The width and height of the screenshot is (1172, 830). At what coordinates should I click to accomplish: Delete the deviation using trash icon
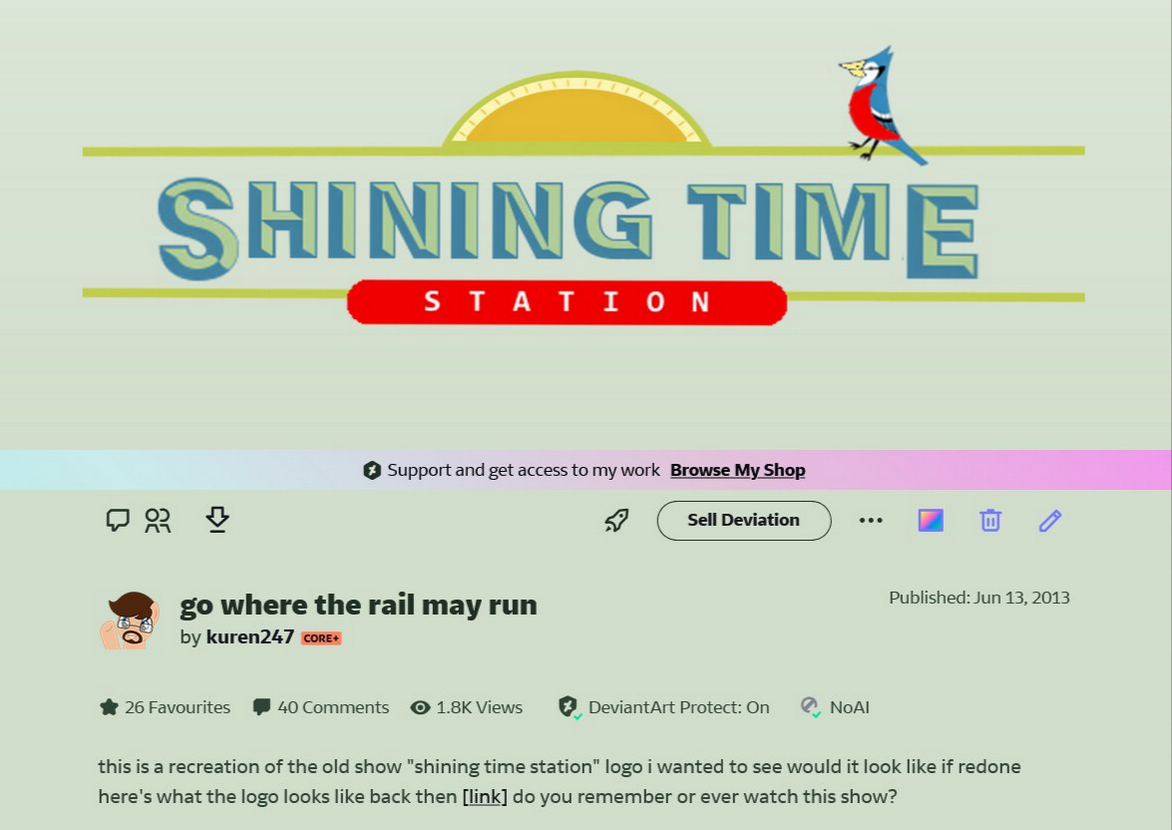click(x=990, y=520)
